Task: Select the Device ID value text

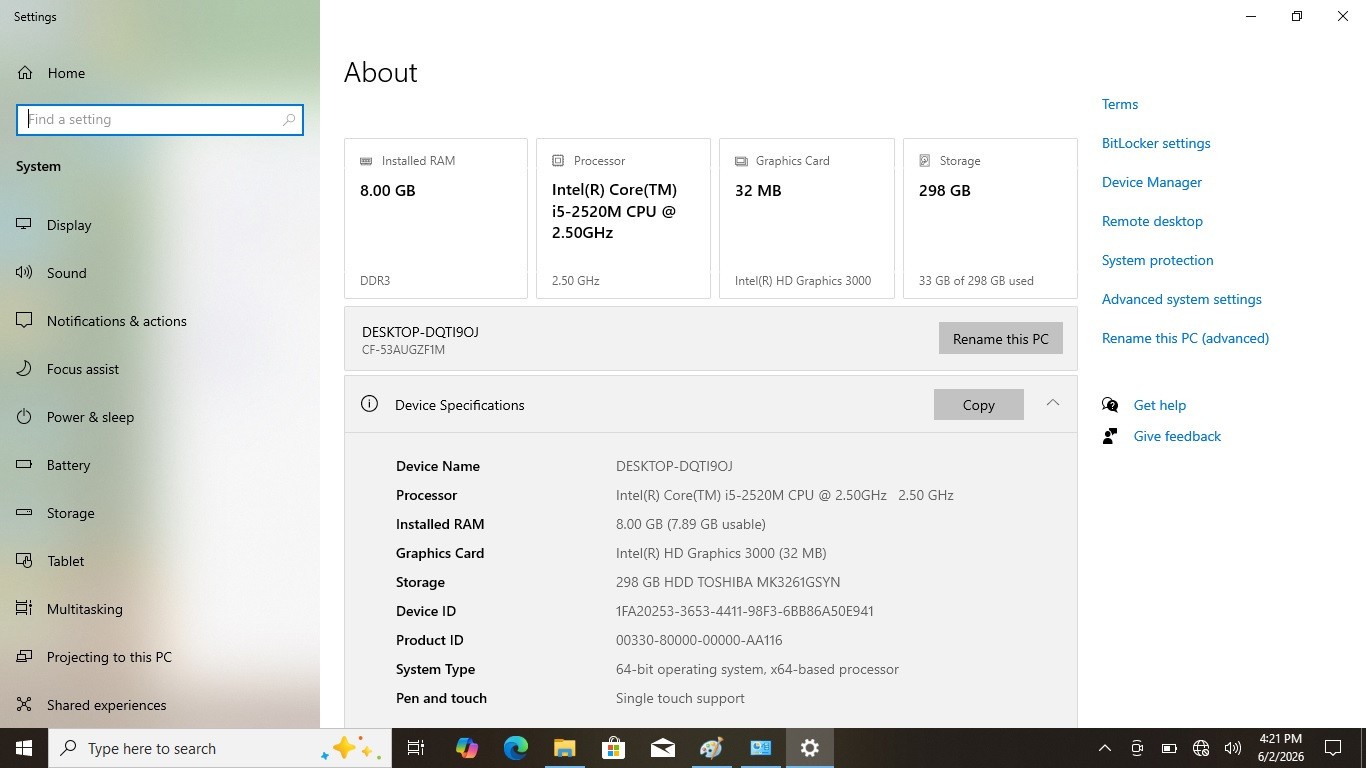Action: 745,611
